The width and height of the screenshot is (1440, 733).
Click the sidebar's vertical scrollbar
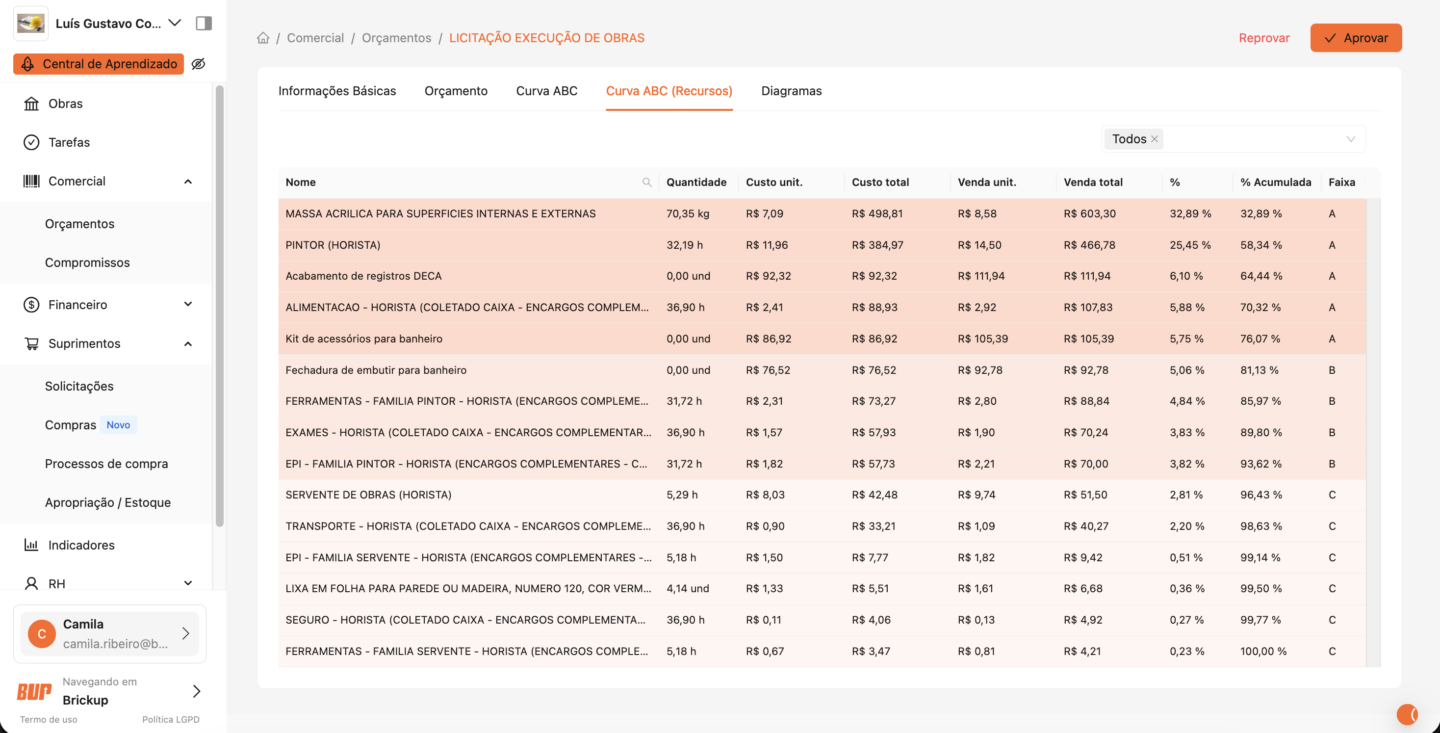[x=220, y=305]
